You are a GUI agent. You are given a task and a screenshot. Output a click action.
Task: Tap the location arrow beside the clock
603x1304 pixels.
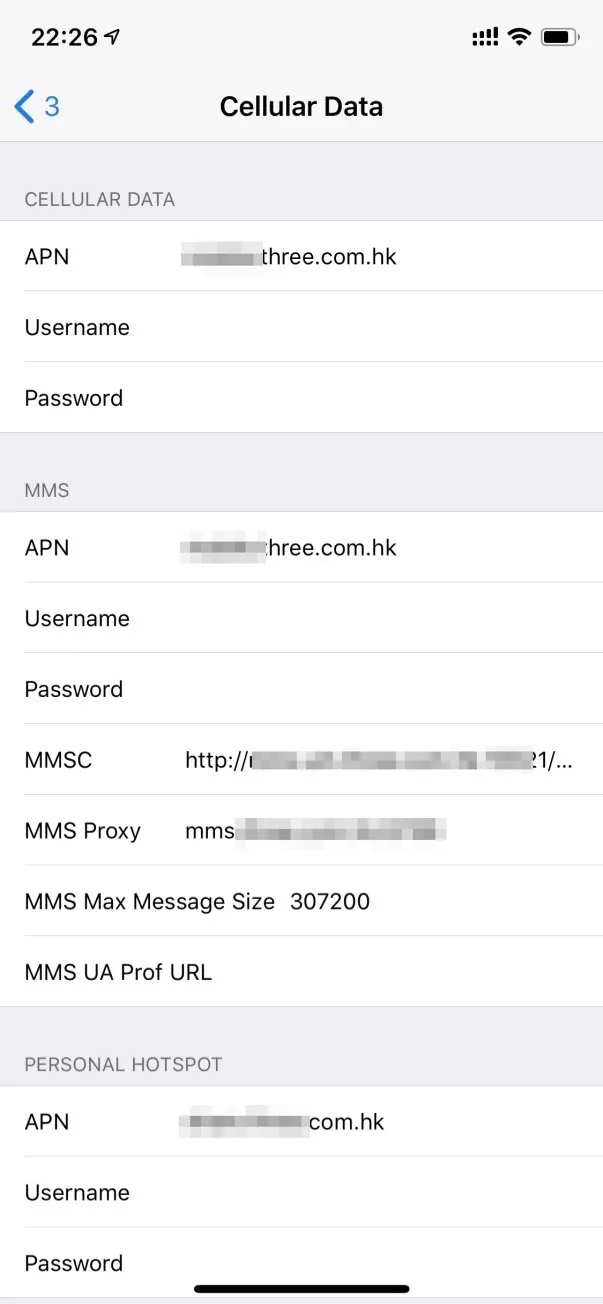(112, 37)
